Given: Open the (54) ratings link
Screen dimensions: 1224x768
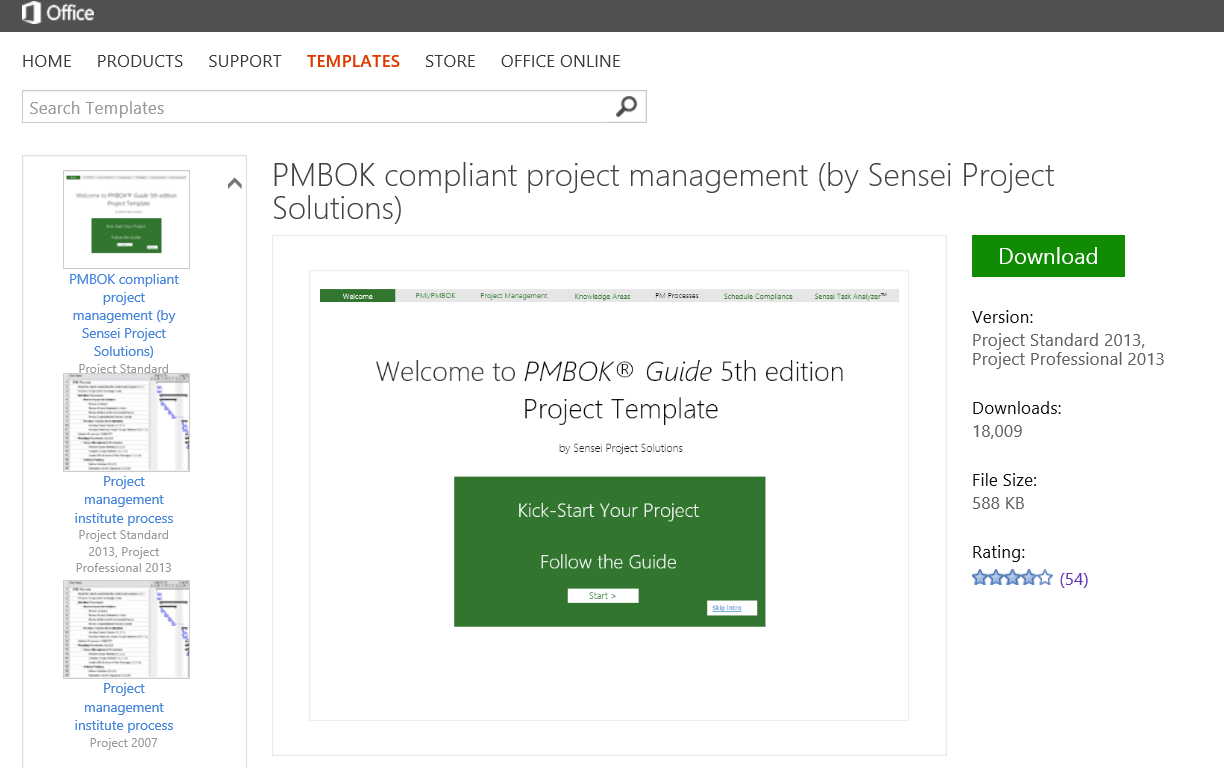Looking at the screenshot, I should (x=1074, y=578).
